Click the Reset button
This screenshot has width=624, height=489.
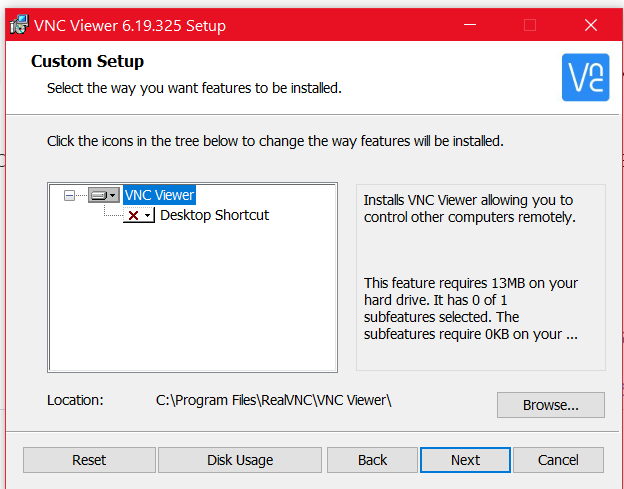click(x=89, y=460)
